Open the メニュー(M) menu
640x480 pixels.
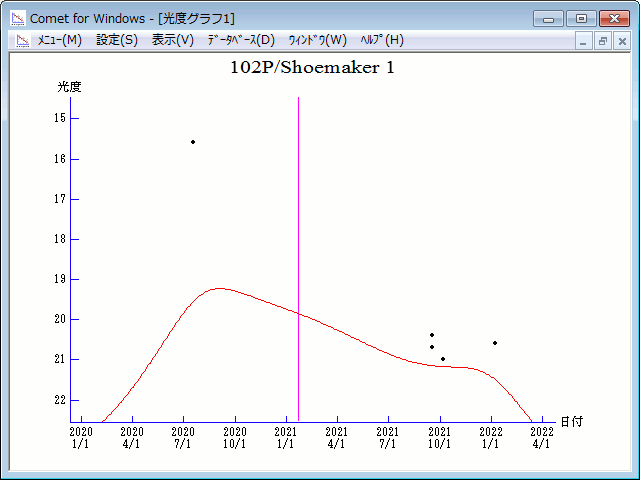tap(59, 40)
